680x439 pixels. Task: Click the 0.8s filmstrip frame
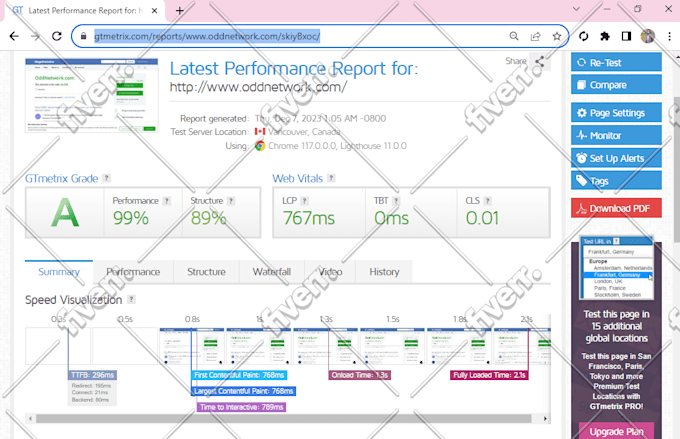(x=192, y=346)
